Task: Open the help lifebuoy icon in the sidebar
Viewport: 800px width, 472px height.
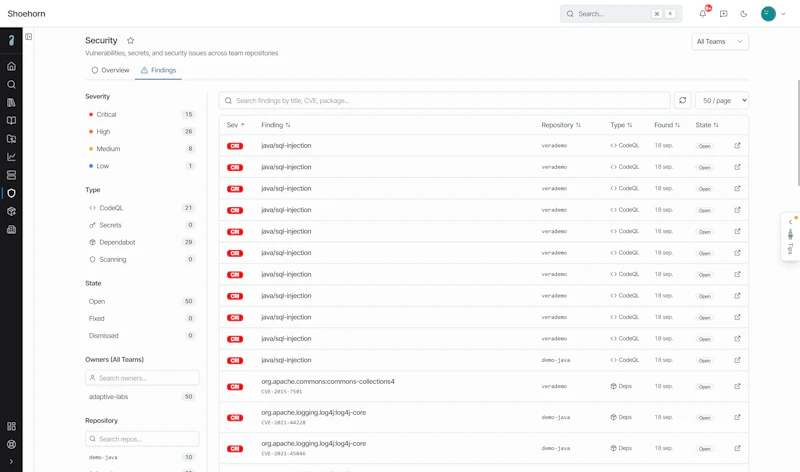Action: click(11, 444)
